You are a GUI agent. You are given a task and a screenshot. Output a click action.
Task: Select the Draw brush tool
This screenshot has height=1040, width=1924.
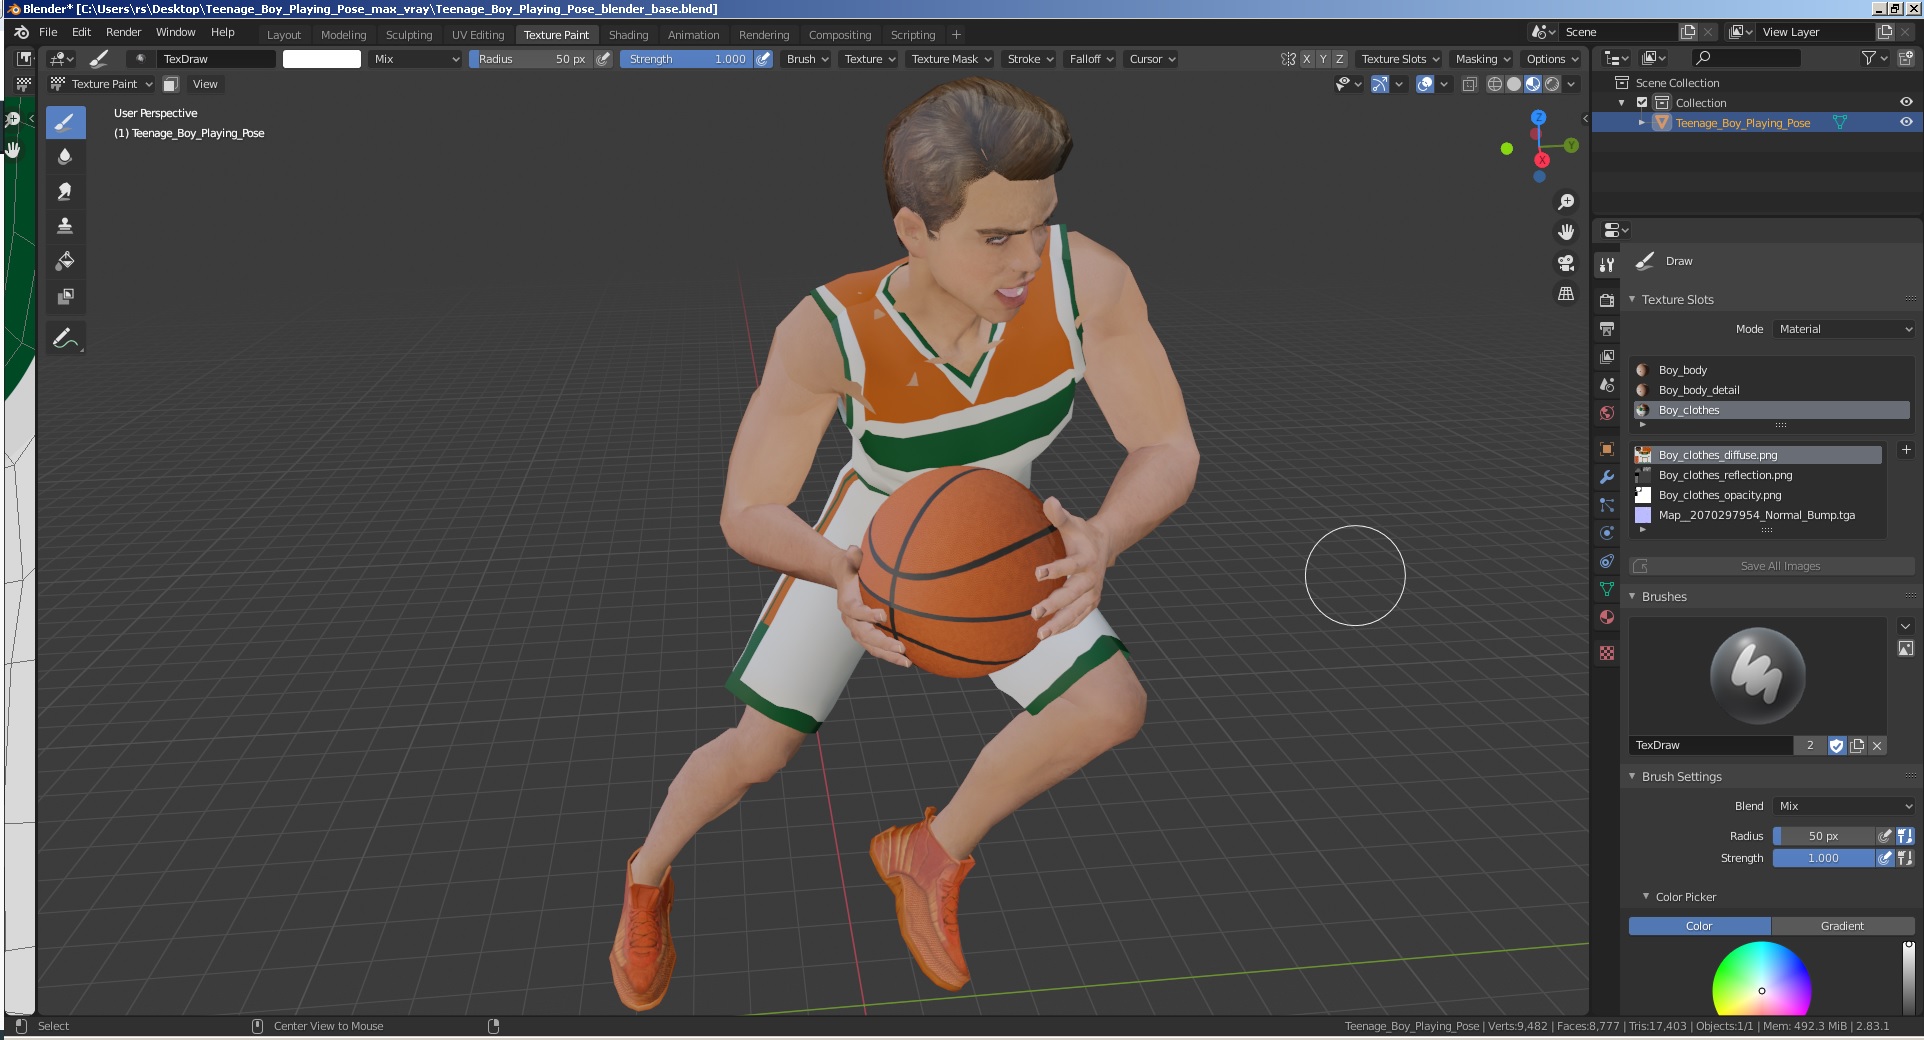[65, 123]
